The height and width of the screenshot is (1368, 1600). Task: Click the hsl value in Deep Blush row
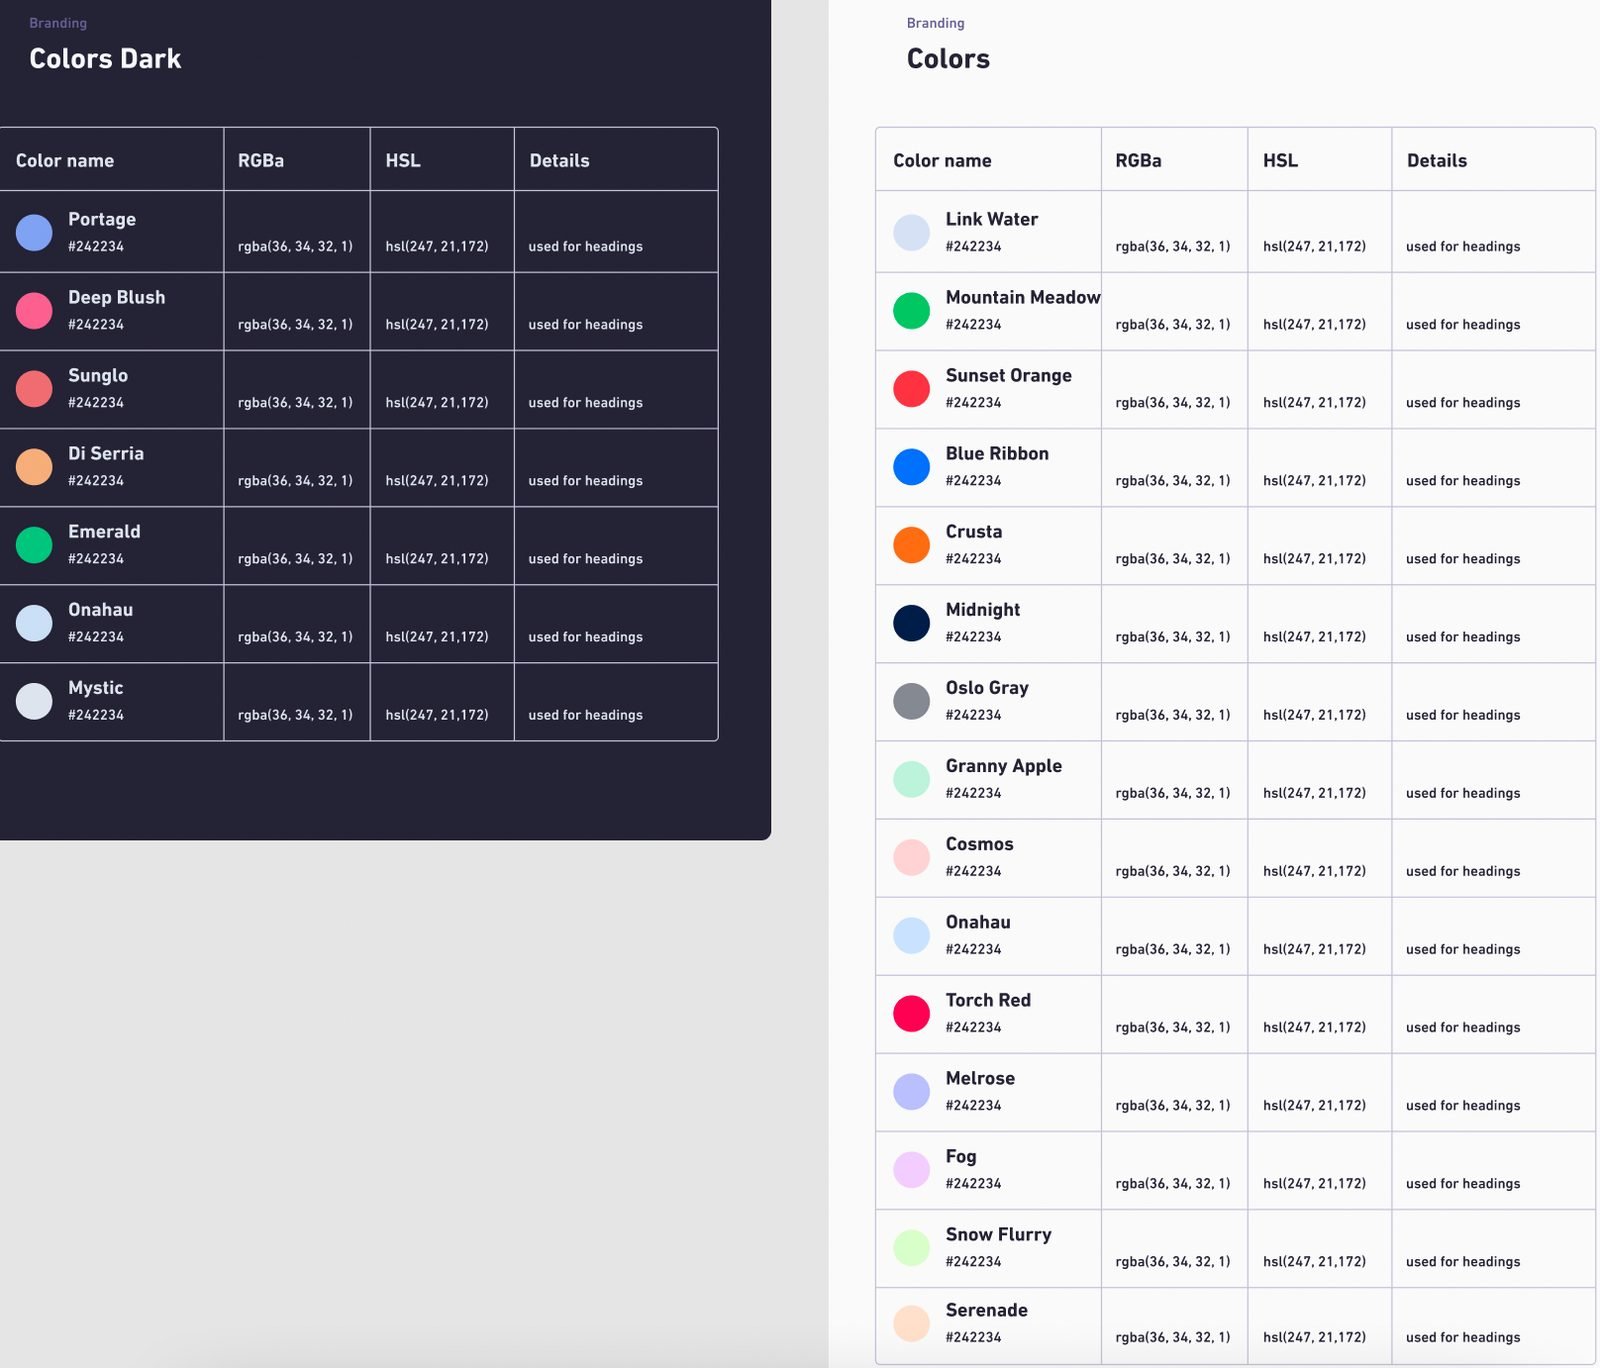(x=437, y=325)
